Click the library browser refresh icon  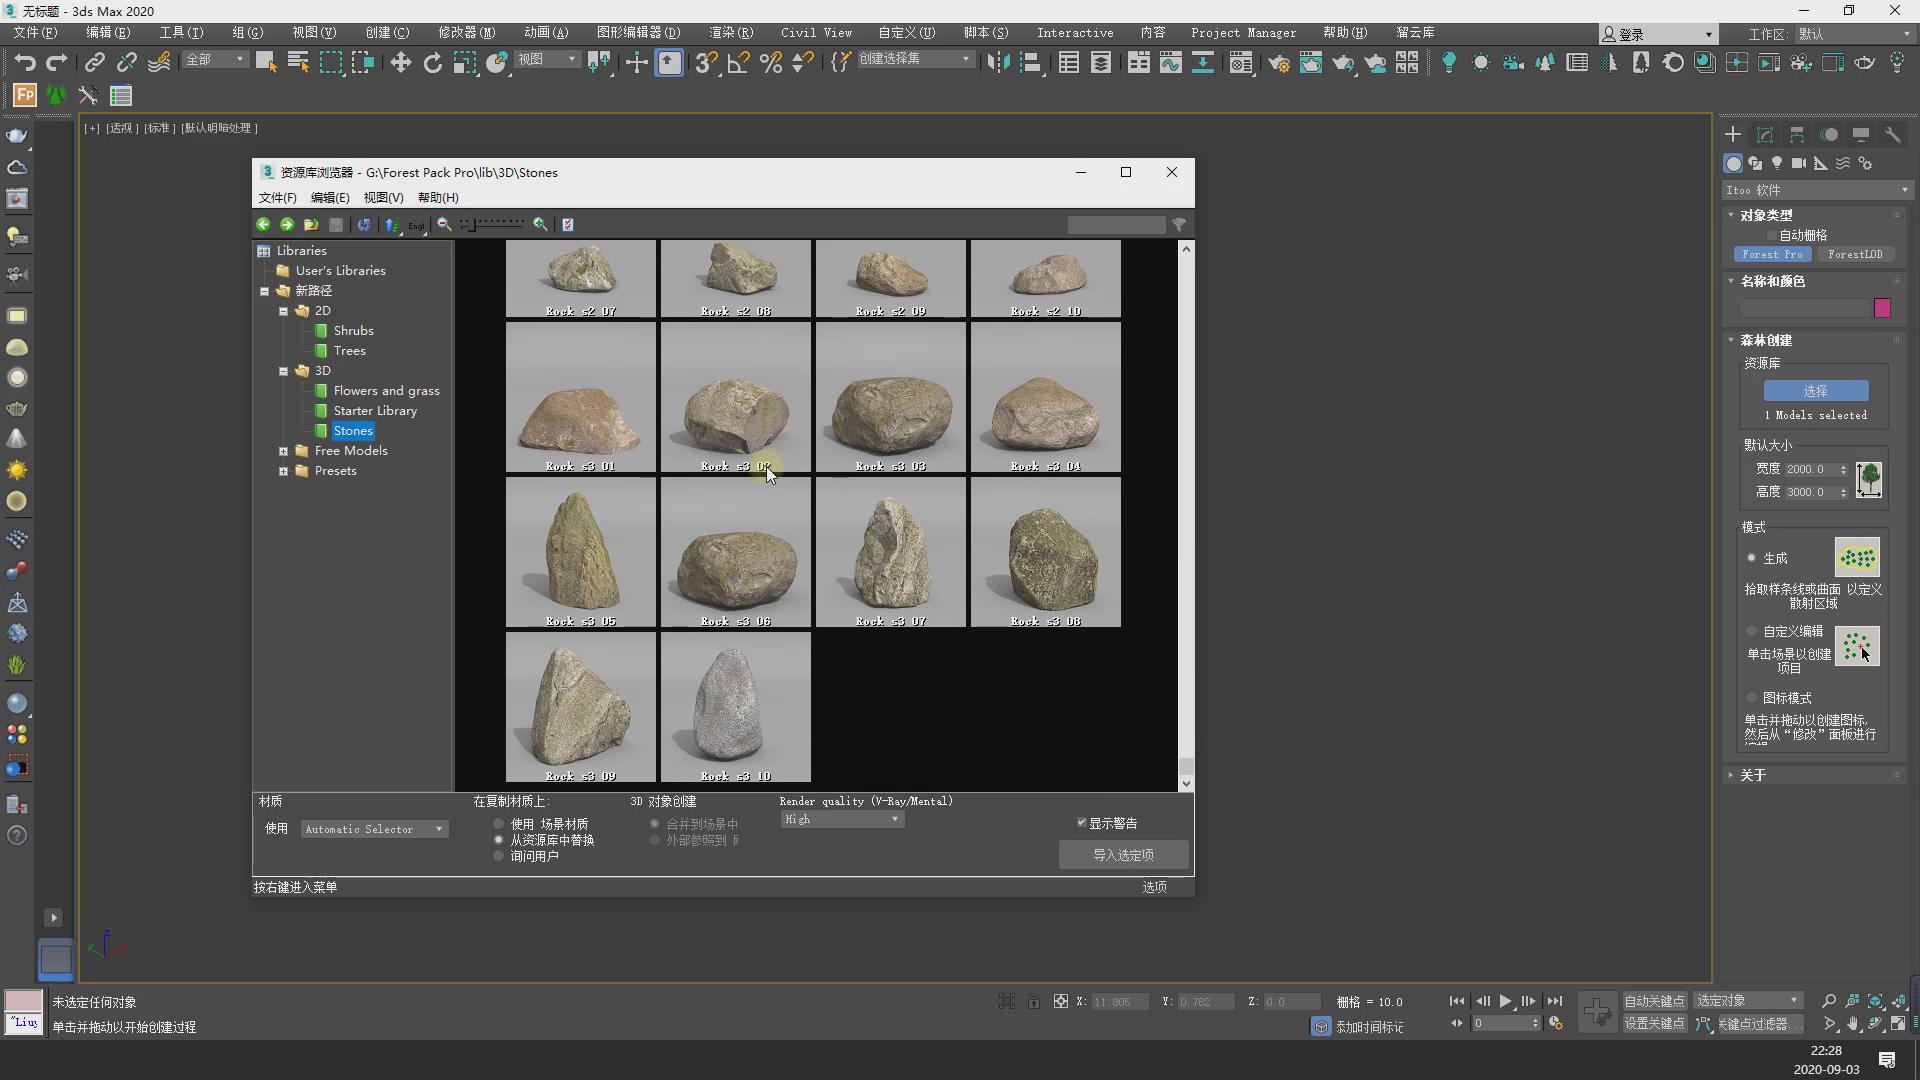click(x=364, y=225)
